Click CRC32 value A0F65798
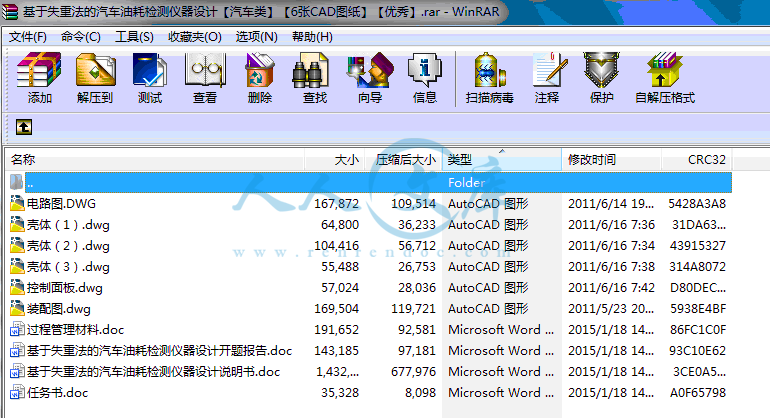 point(698,393)
